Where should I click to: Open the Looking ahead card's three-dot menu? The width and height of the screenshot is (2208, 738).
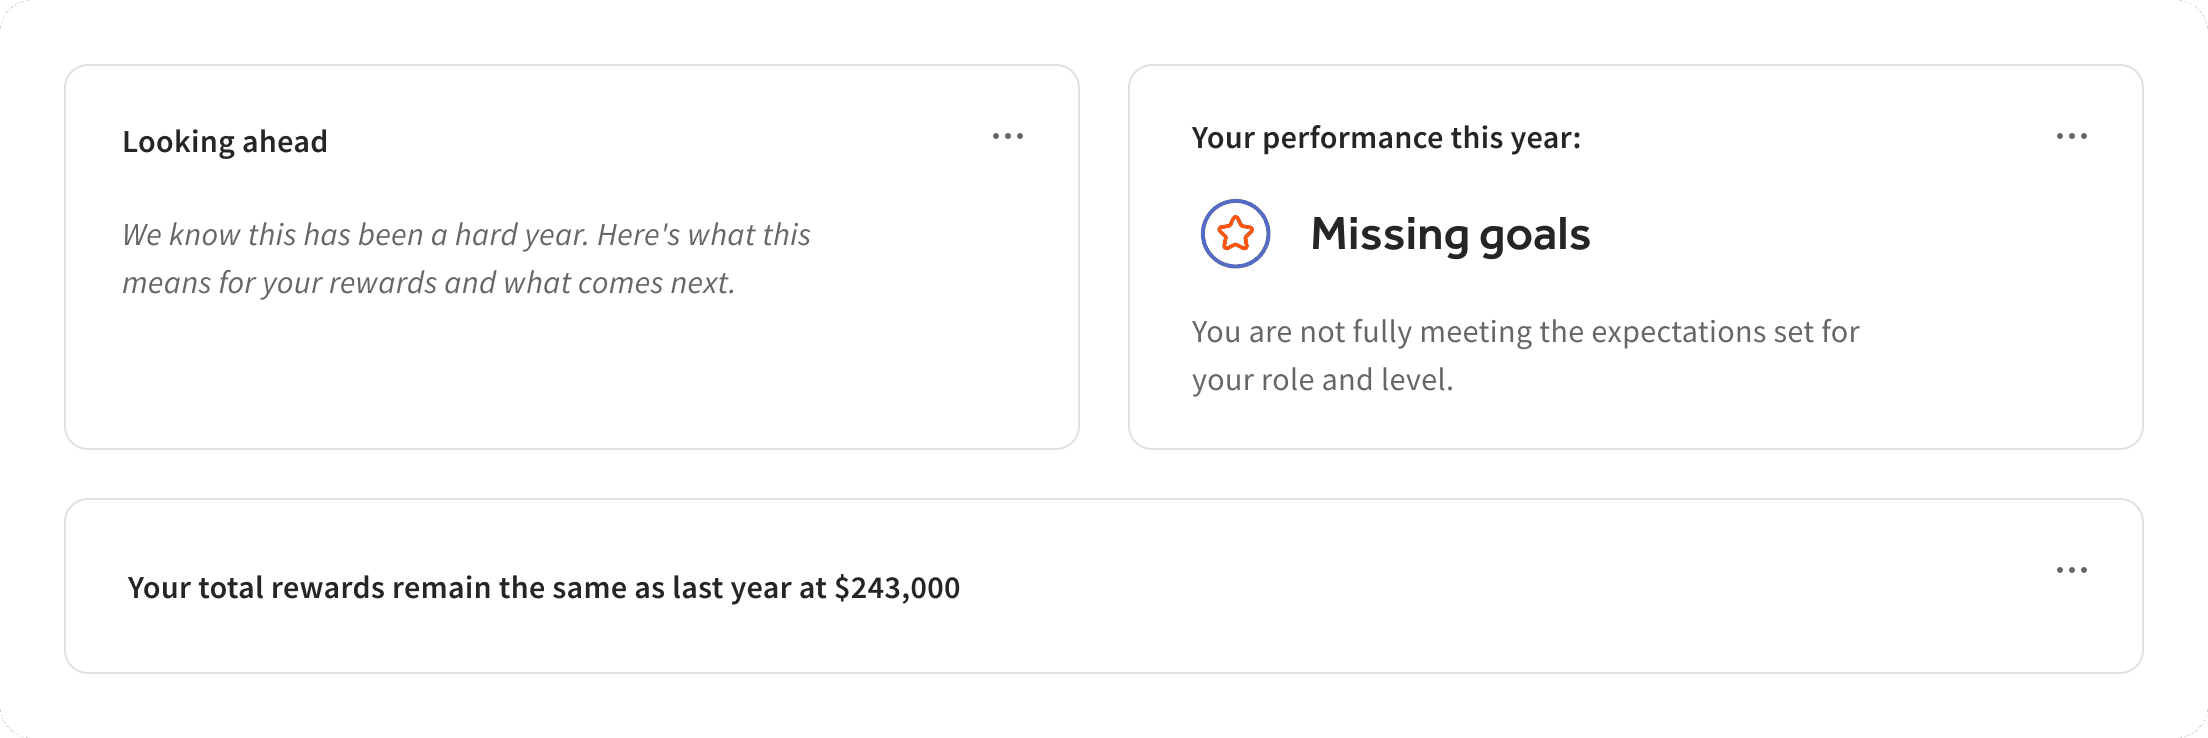[1007, 136]
